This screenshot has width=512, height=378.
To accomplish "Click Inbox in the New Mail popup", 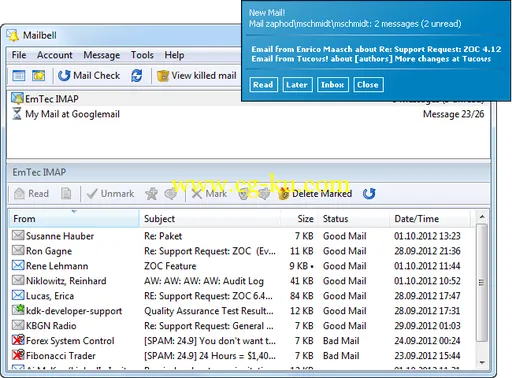I will tap(333, 85).
